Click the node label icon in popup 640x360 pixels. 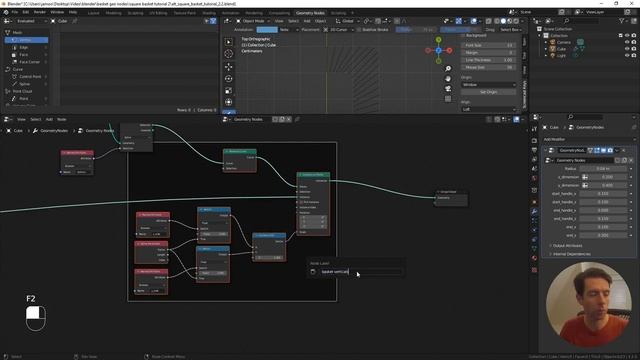pos(313,272)
